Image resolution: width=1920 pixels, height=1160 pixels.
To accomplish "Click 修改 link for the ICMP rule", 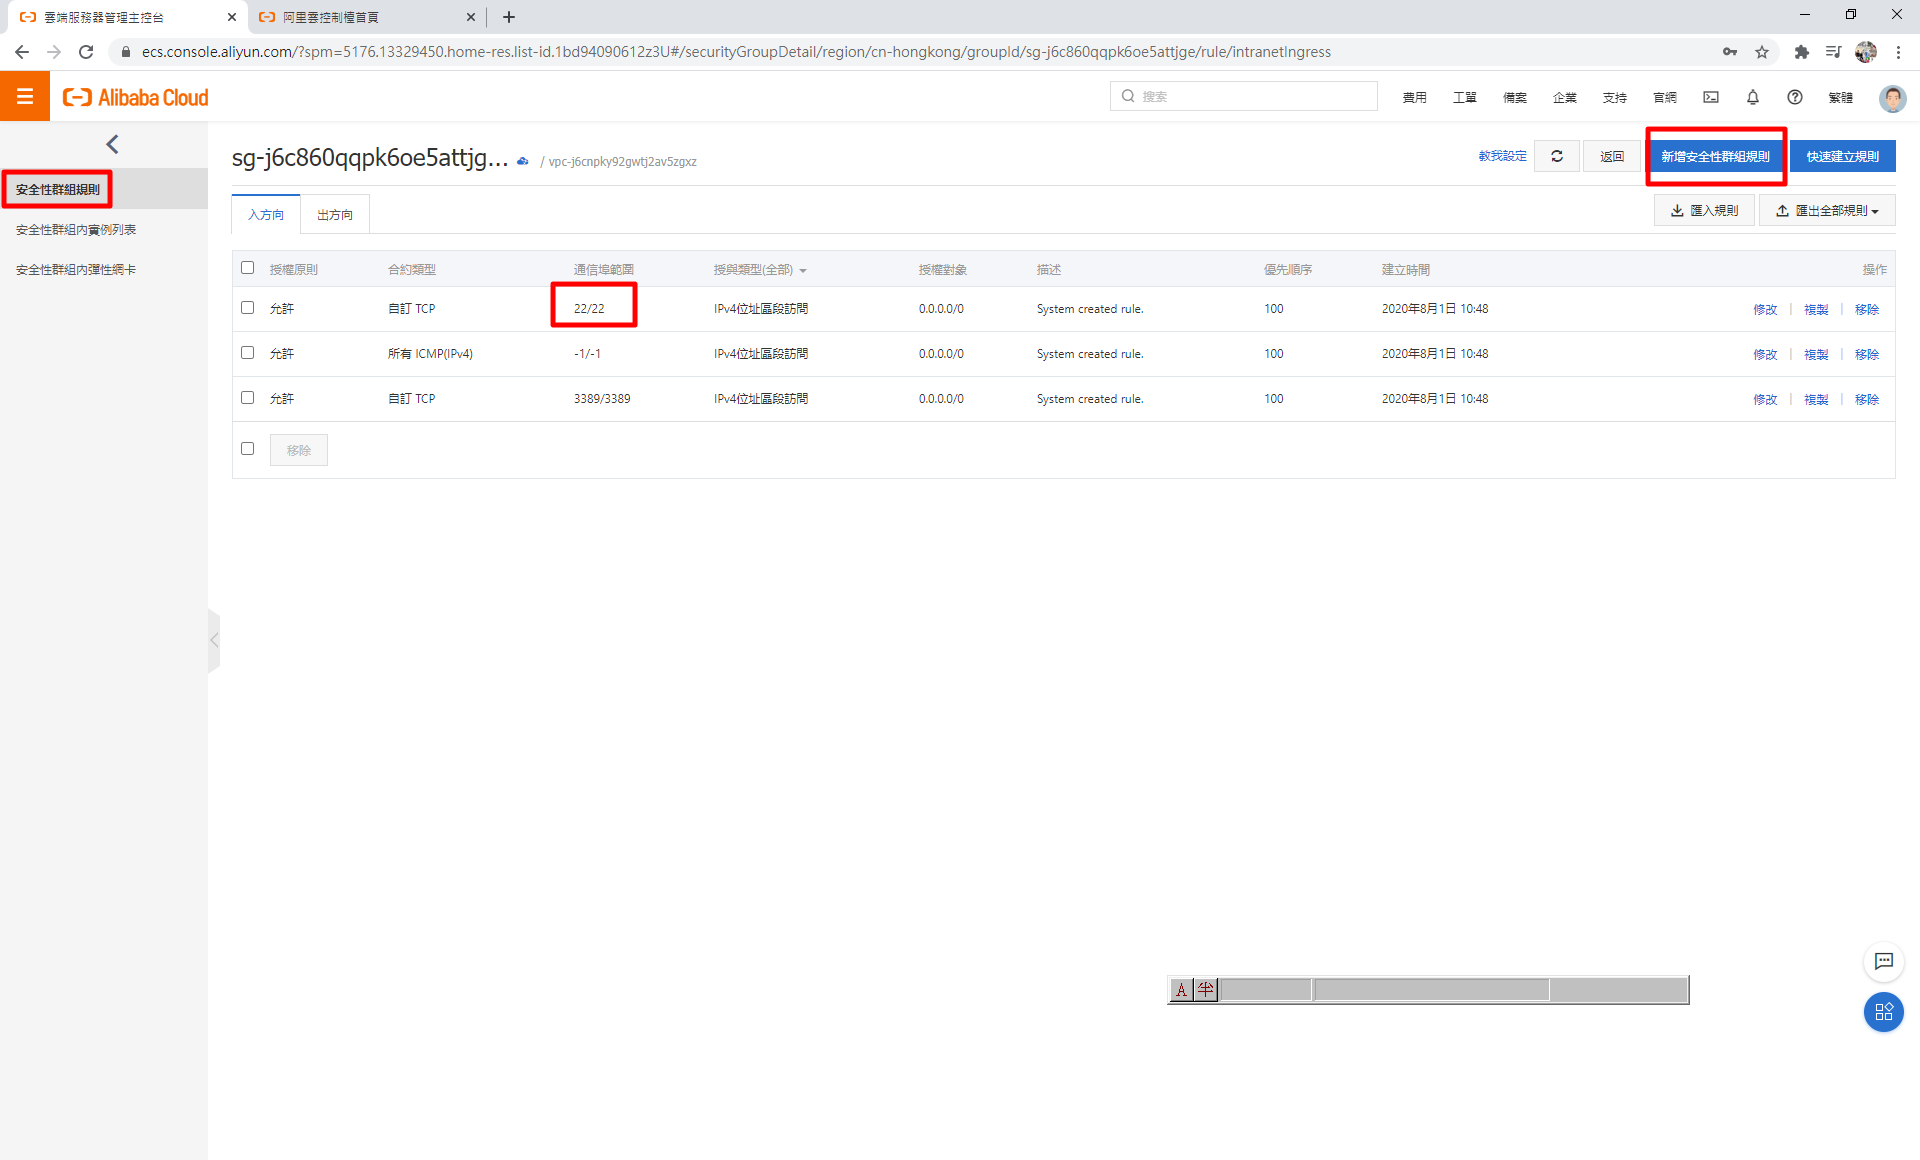I will pyautogui.click(x=1765, y=354).
